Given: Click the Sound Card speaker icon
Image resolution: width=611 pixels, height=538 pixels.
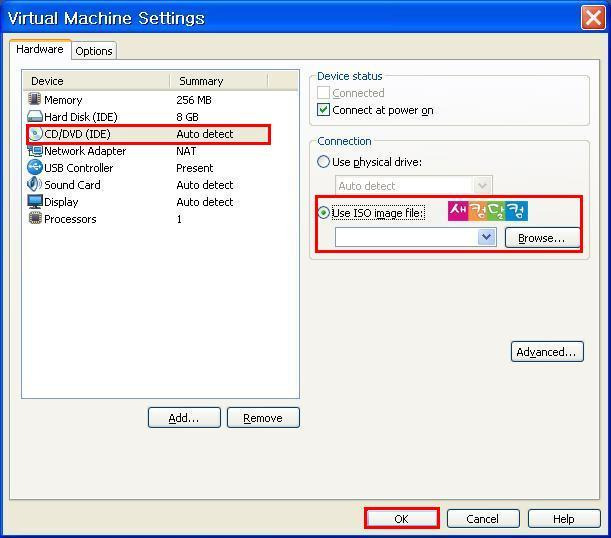Looking at the screenshot, I should coord(34,184).
